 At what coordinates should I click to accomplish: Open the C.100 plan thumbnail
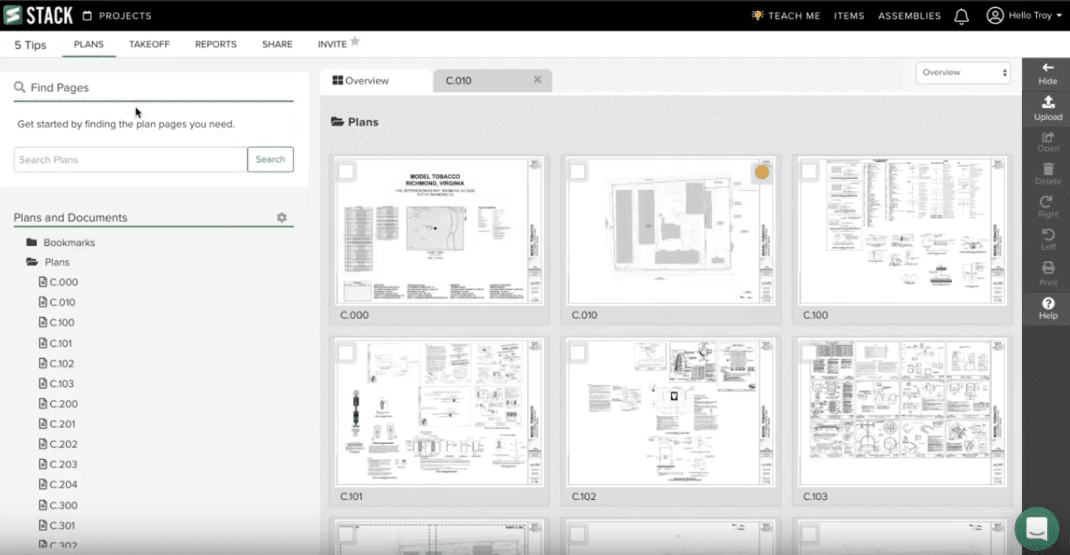(902, 232)
